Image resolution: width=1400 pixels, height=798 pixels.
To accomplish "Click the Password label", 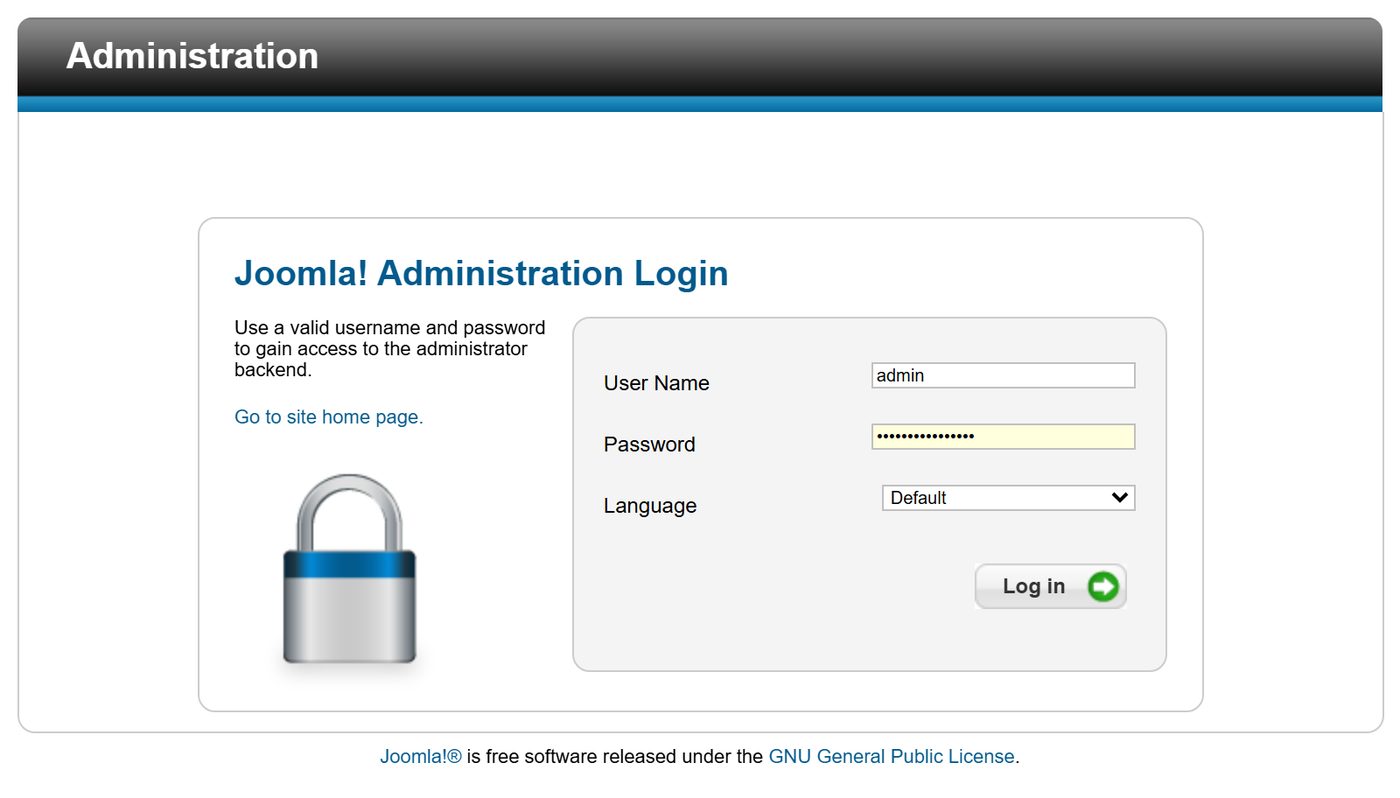I will (x=649, y=444).
